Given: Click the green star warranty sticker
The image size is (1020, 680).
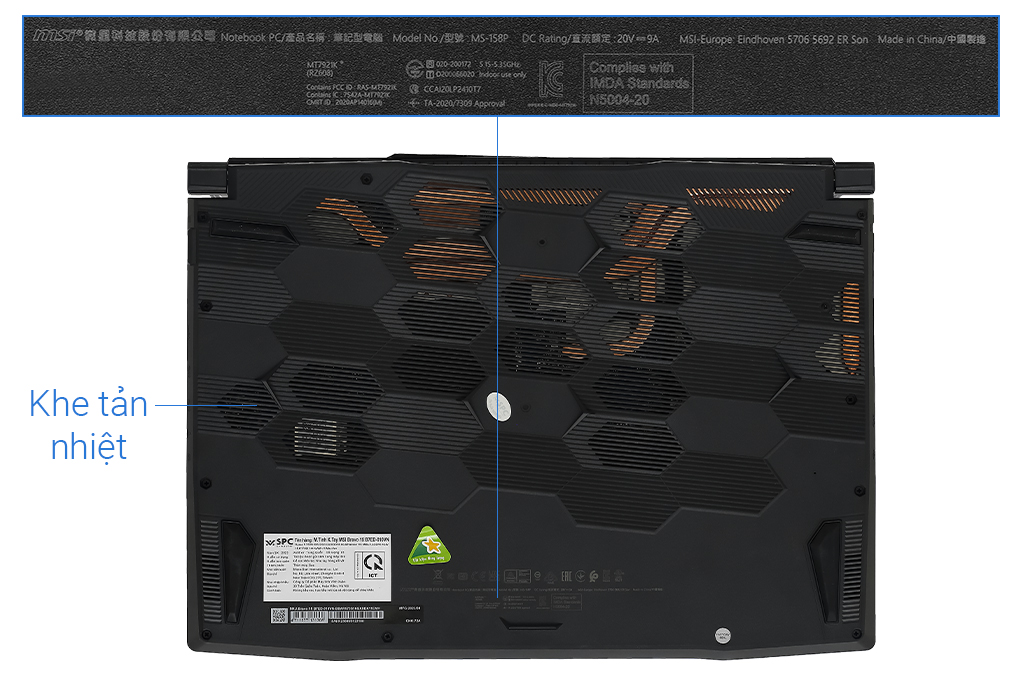Looking at the screenshot, I should point(429,545).
